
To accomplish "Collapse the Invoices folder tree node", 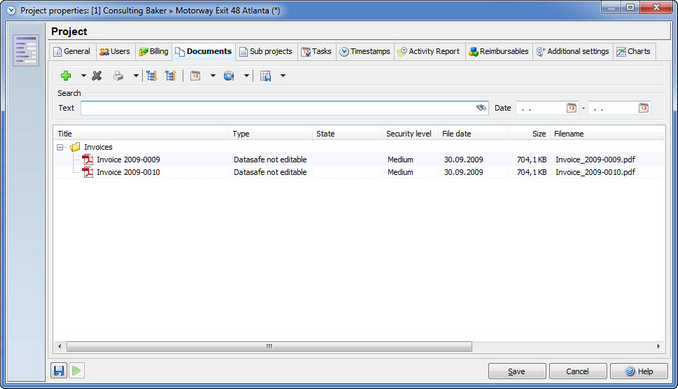I will [x=60, y=147].
